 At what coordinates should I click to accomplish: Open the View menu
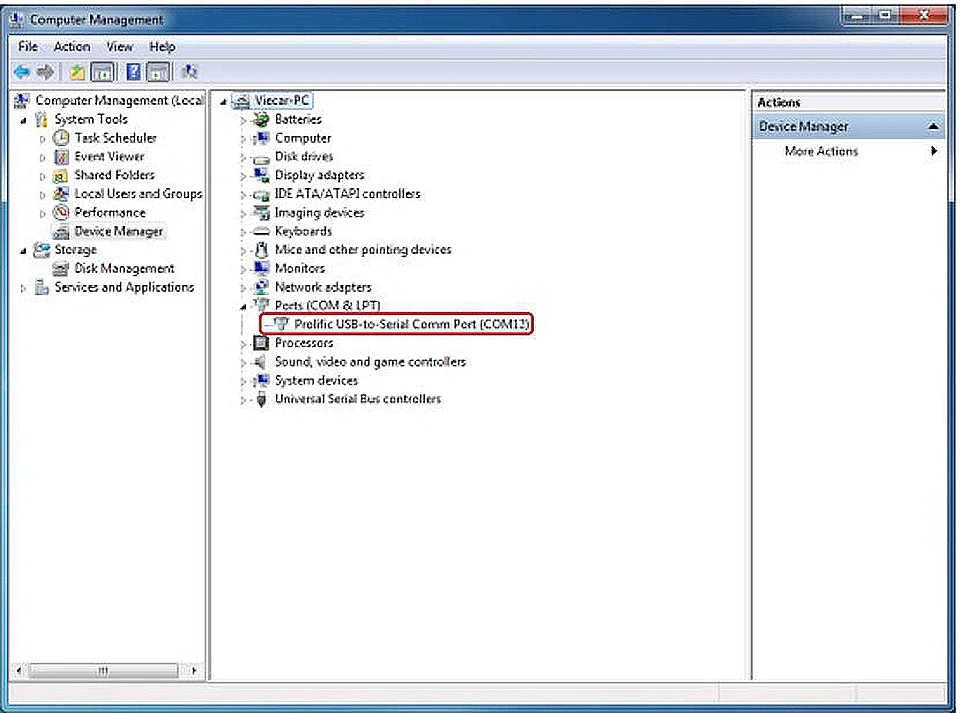pyautogui.click(x=119, y=47)
